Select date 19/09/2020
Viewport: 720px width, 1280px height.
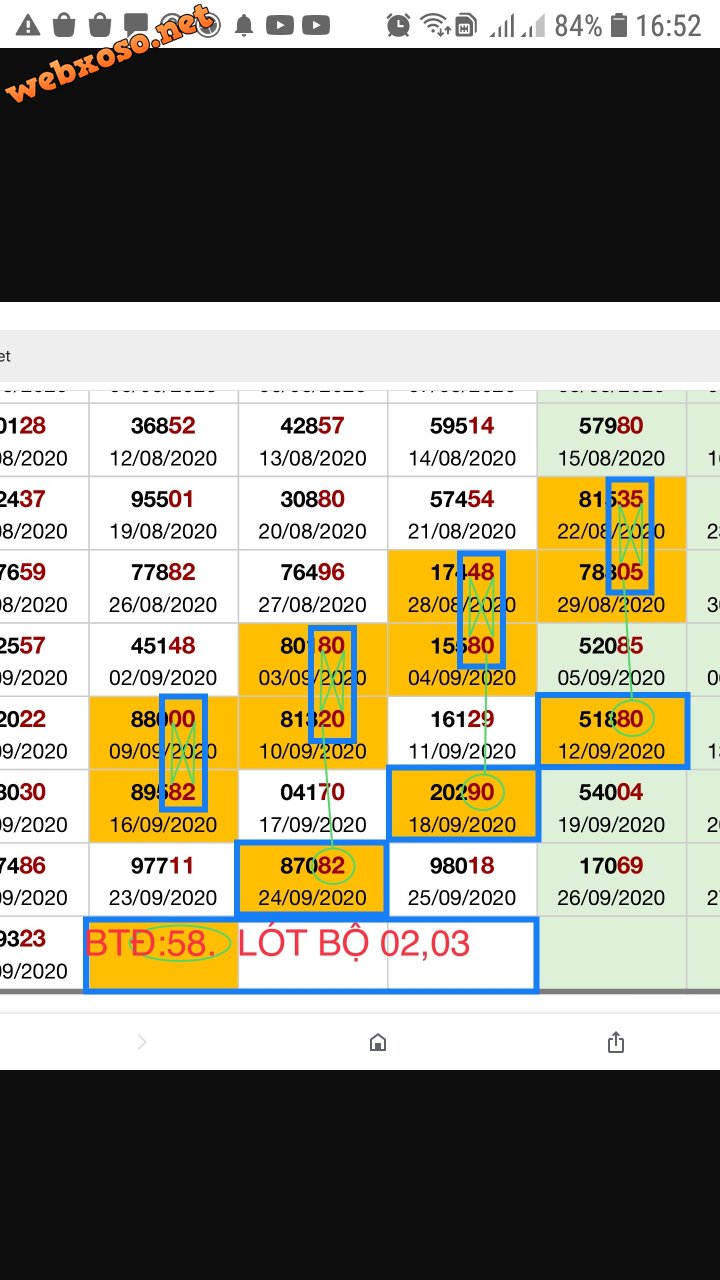[611, 825]
